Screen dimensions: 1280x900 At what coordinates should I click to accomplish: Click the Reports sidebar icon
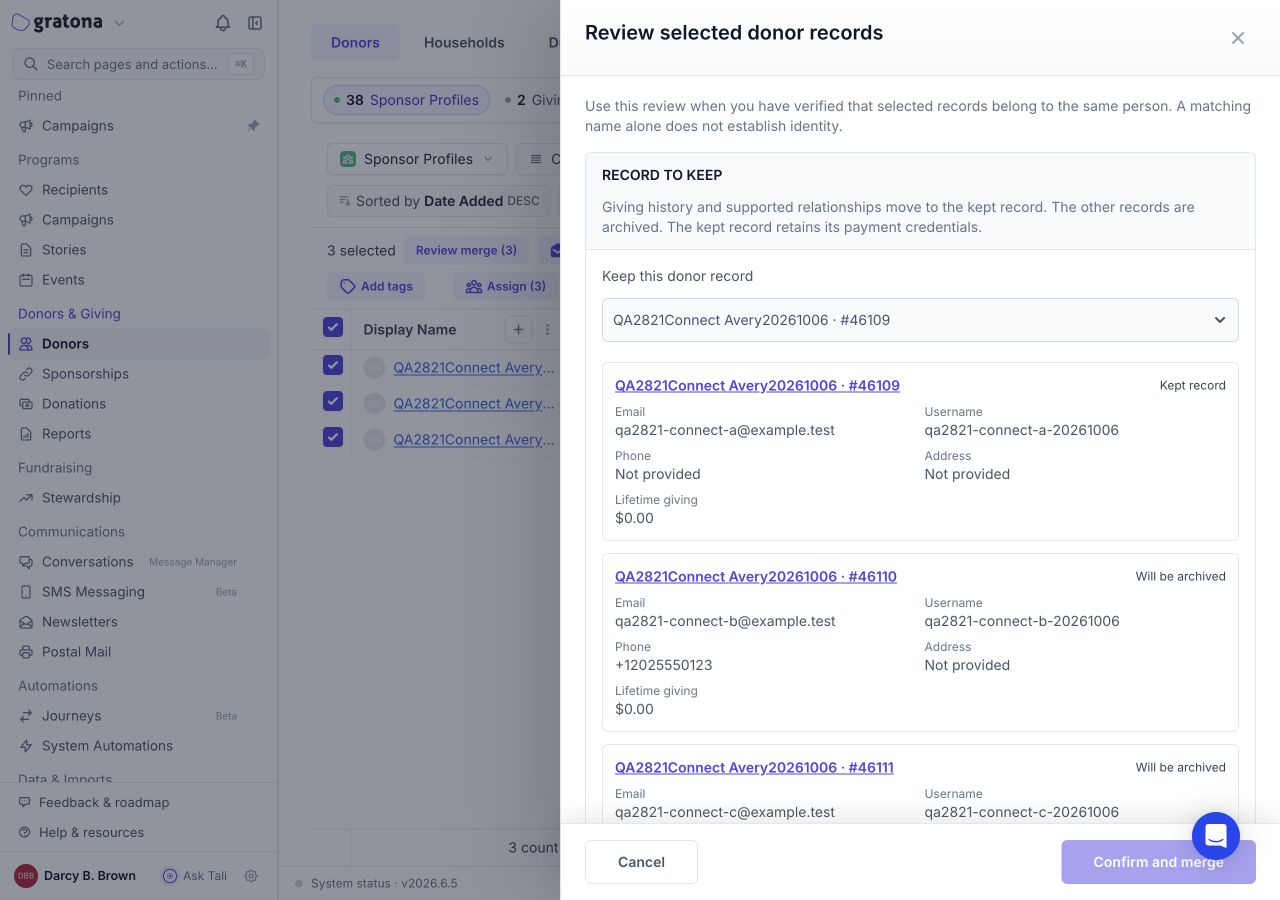(x=26, y=434)
